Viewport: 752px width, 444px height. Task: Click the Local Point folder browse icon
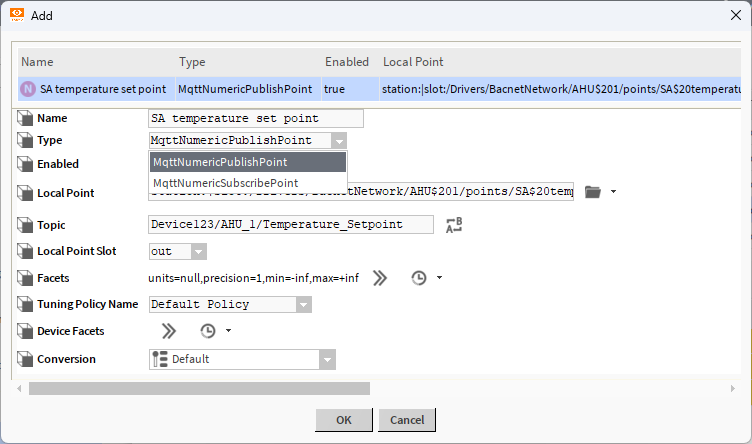[x=593, y=192]
